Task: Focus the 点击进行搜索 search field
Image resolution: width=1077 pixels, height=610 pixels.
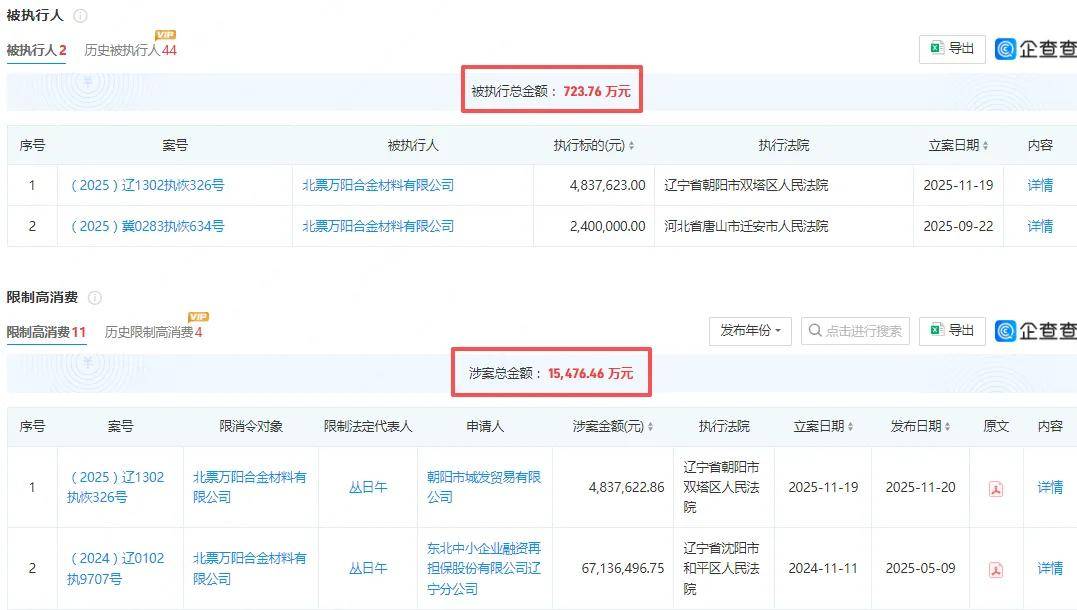Action: [x=862, y=331]
